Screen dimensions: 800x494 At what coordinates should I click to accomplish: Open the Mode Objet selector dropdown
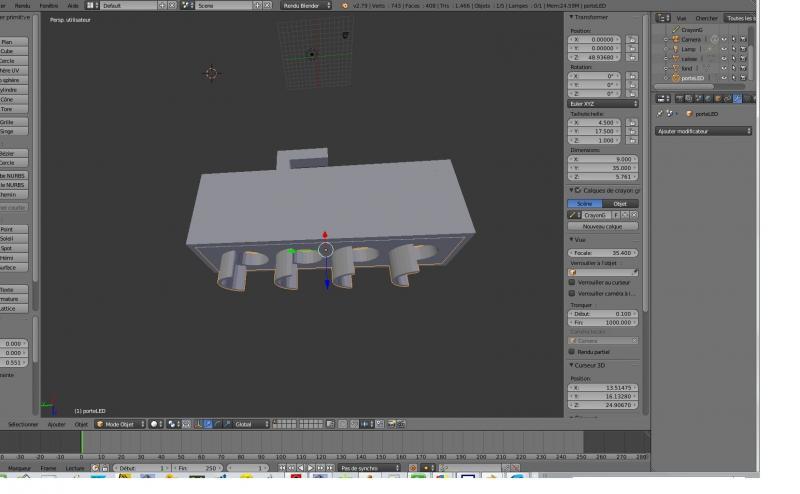119,424
